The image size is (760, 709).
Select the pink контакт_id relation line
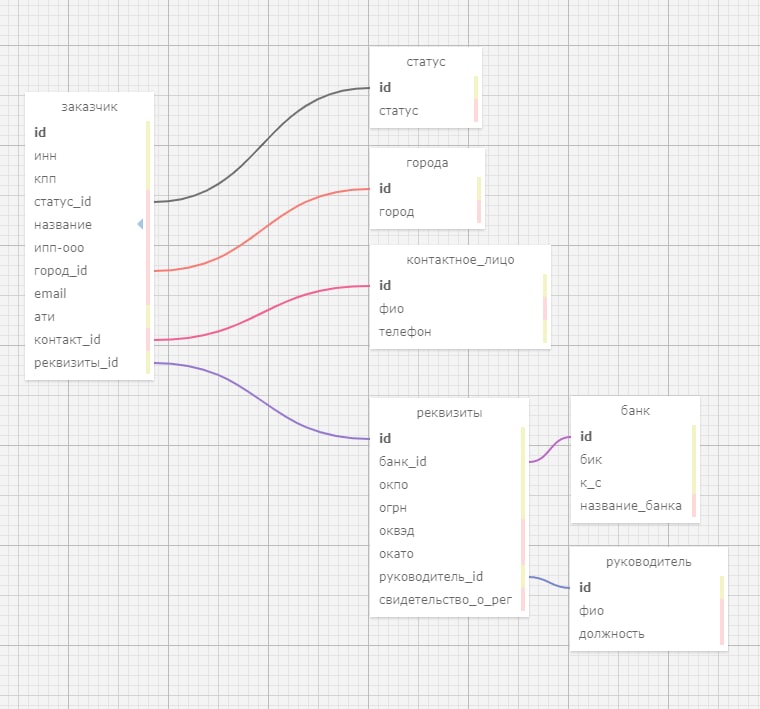pyautogui.click(x=262, y=313)
